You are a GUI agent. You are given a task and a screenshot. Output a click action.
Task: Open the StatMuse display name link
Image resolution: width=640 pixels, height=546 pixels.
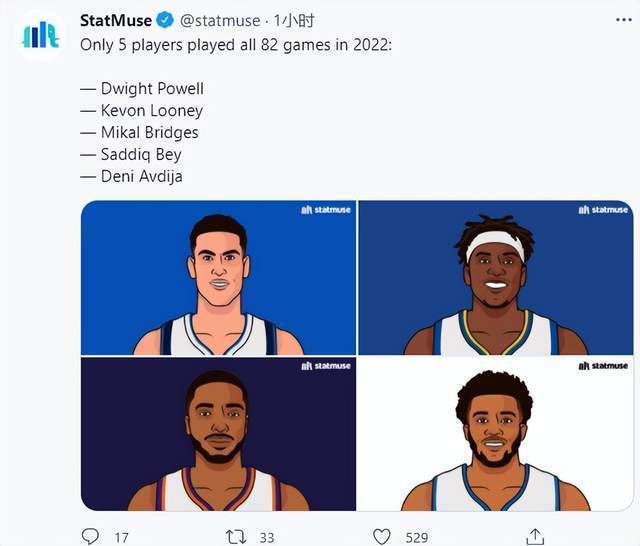116,20
